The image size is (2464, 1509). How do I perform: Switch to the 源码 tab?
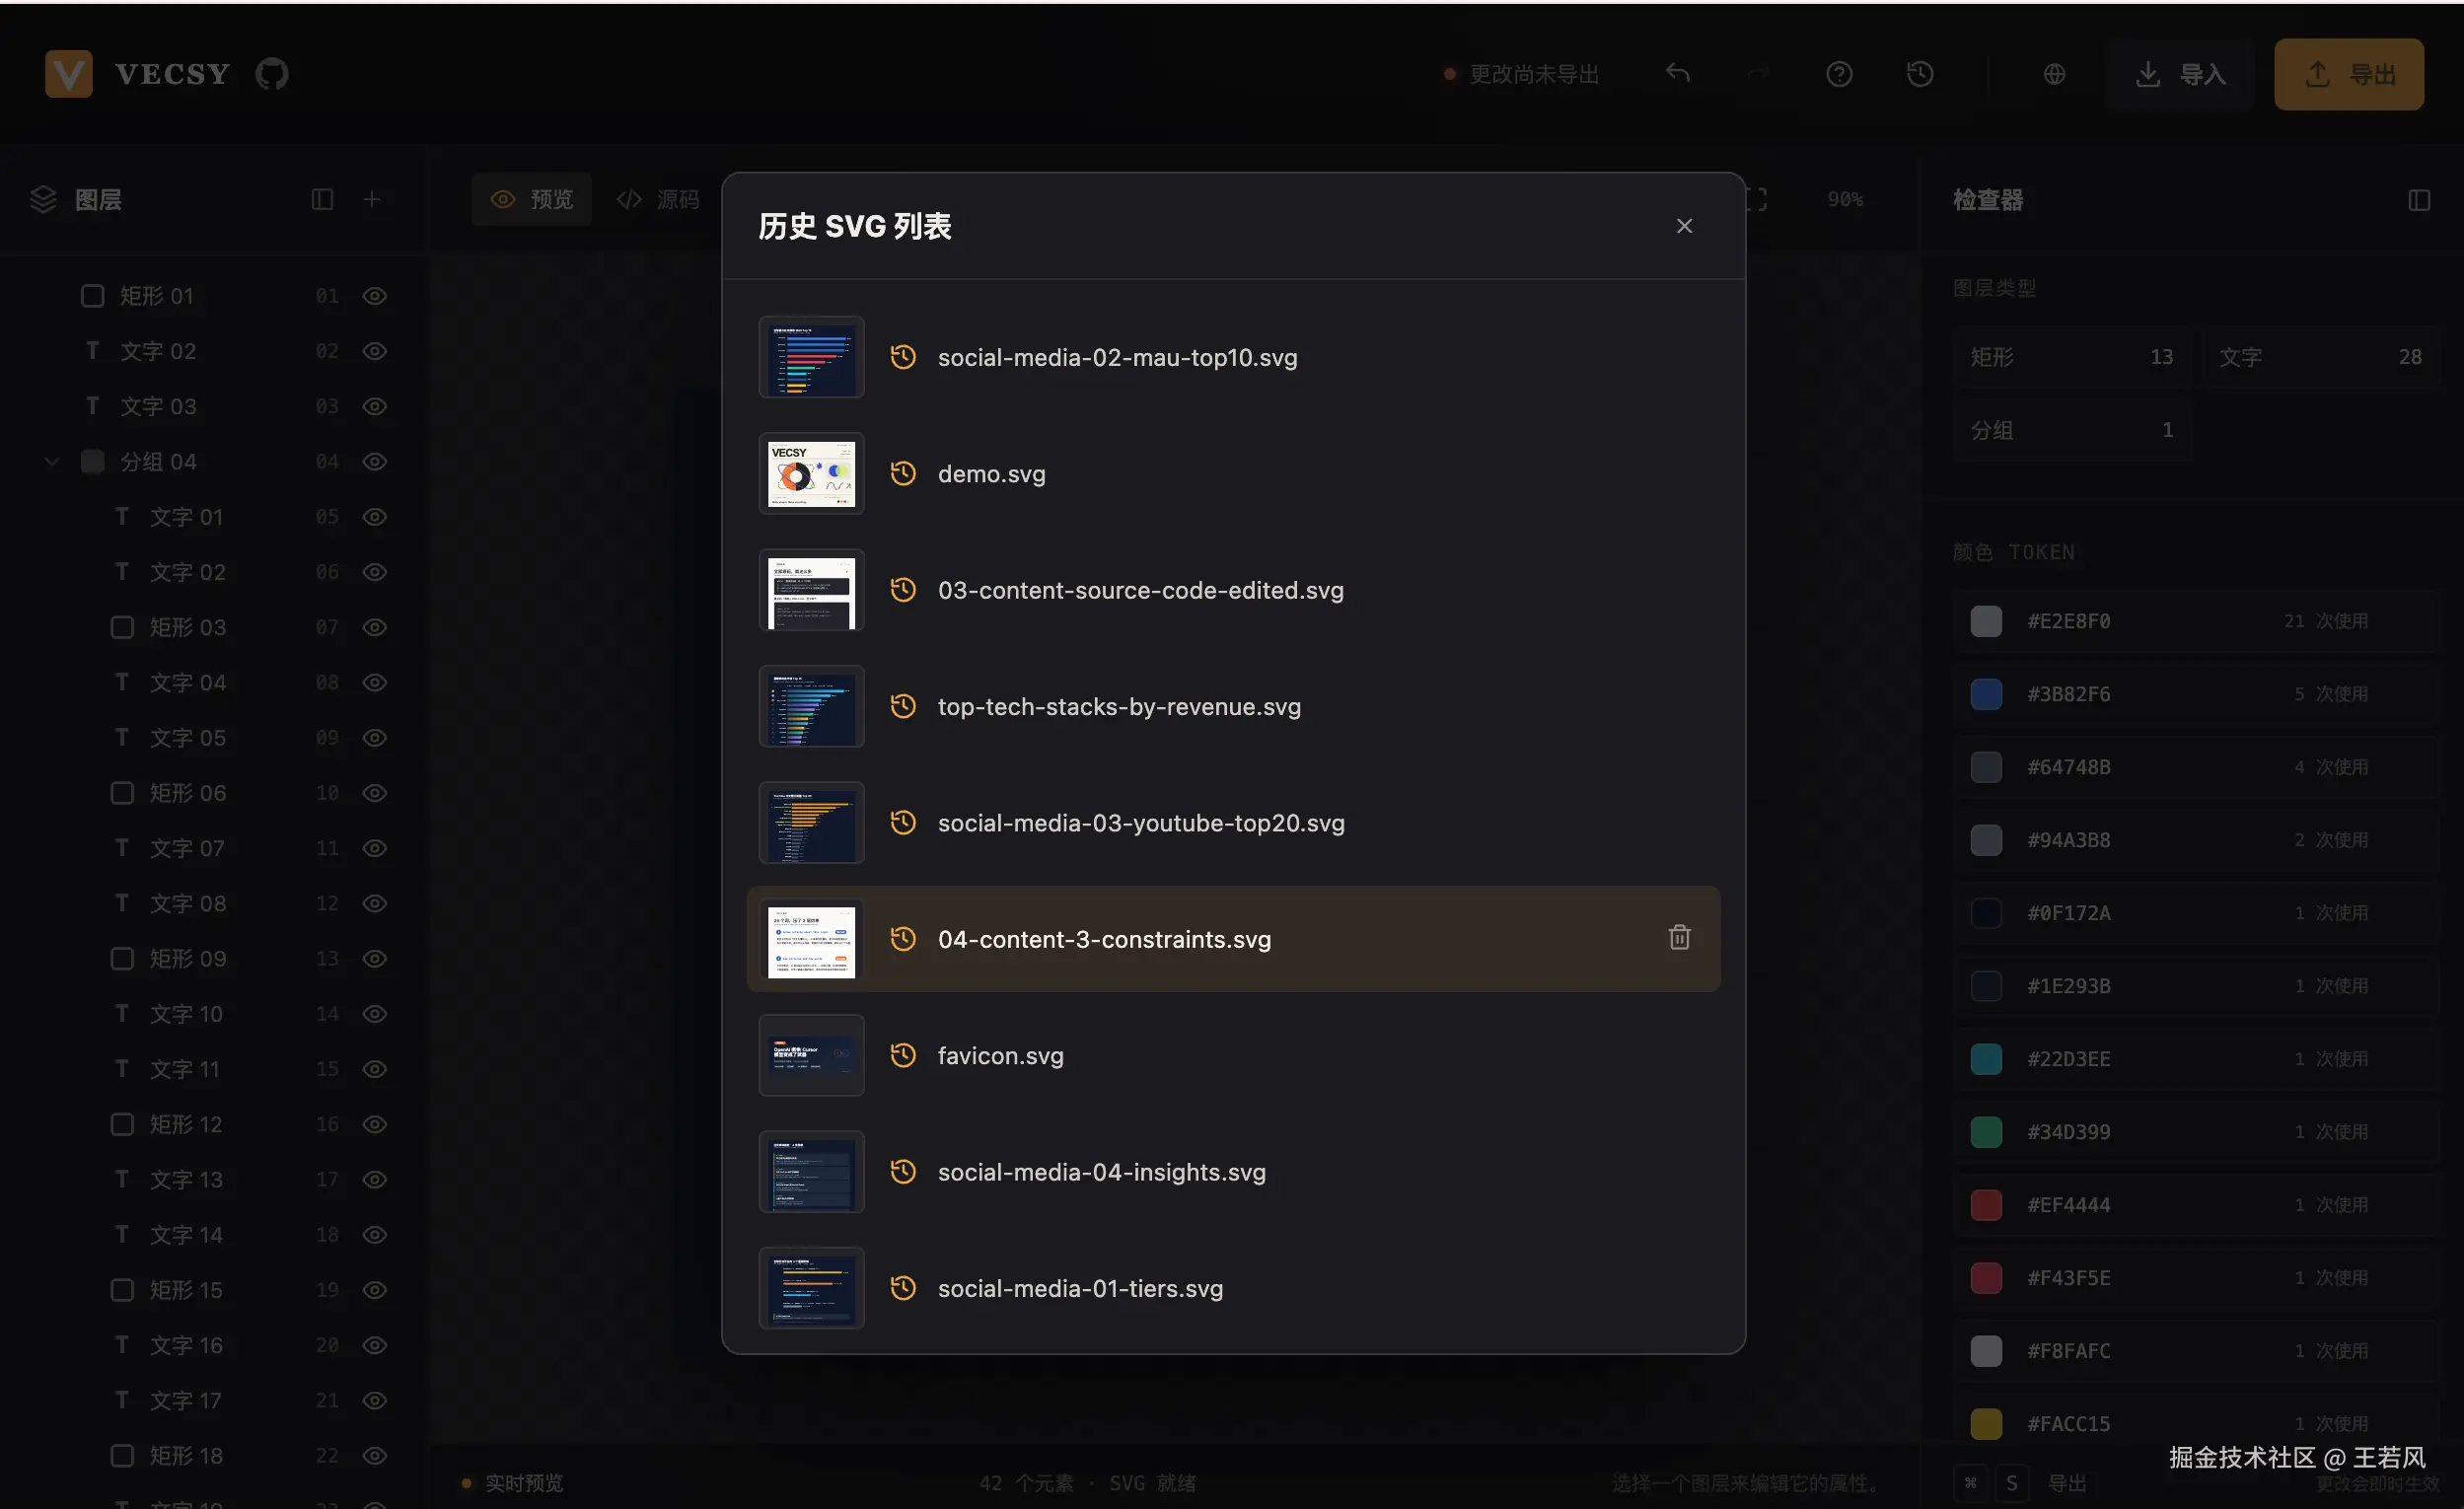point(658,199)
